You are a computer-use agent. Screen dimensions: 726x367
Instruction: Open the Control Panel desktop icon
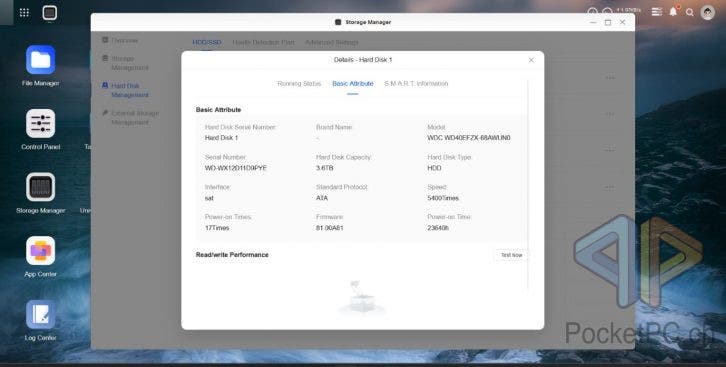(x=40, y=124)
